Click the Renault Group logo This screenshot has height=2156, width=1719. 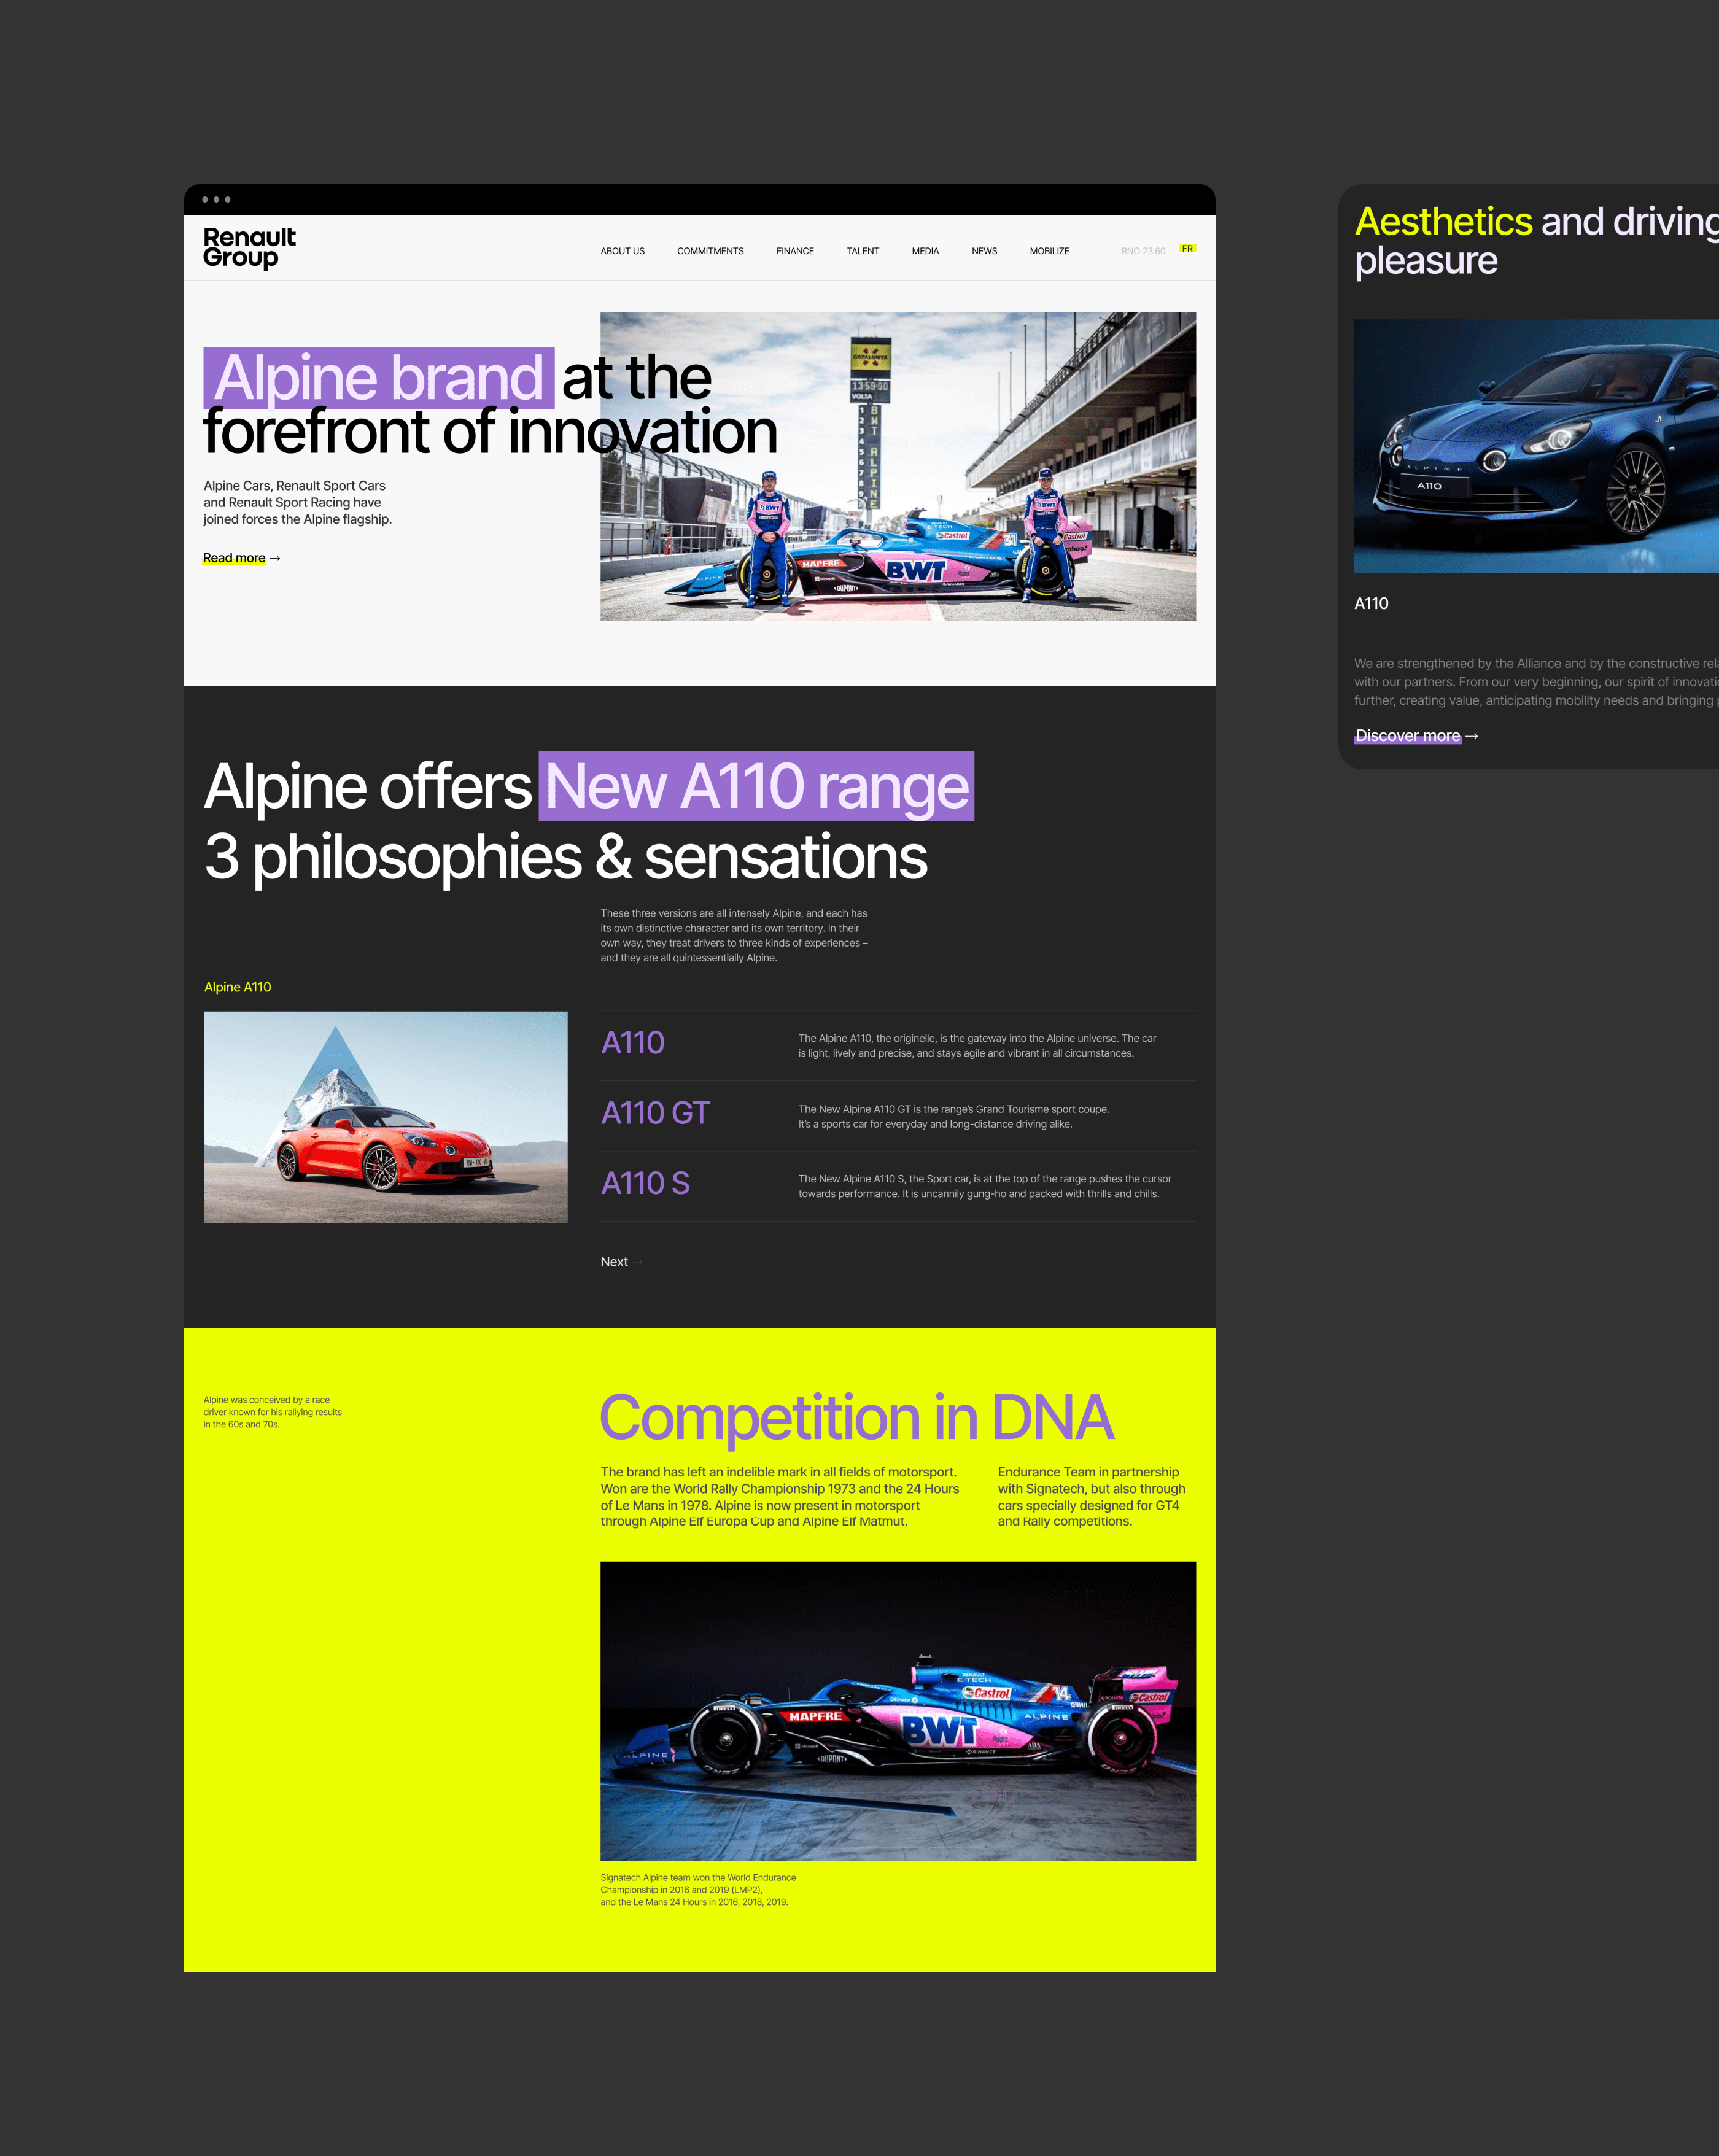[249, 247]
